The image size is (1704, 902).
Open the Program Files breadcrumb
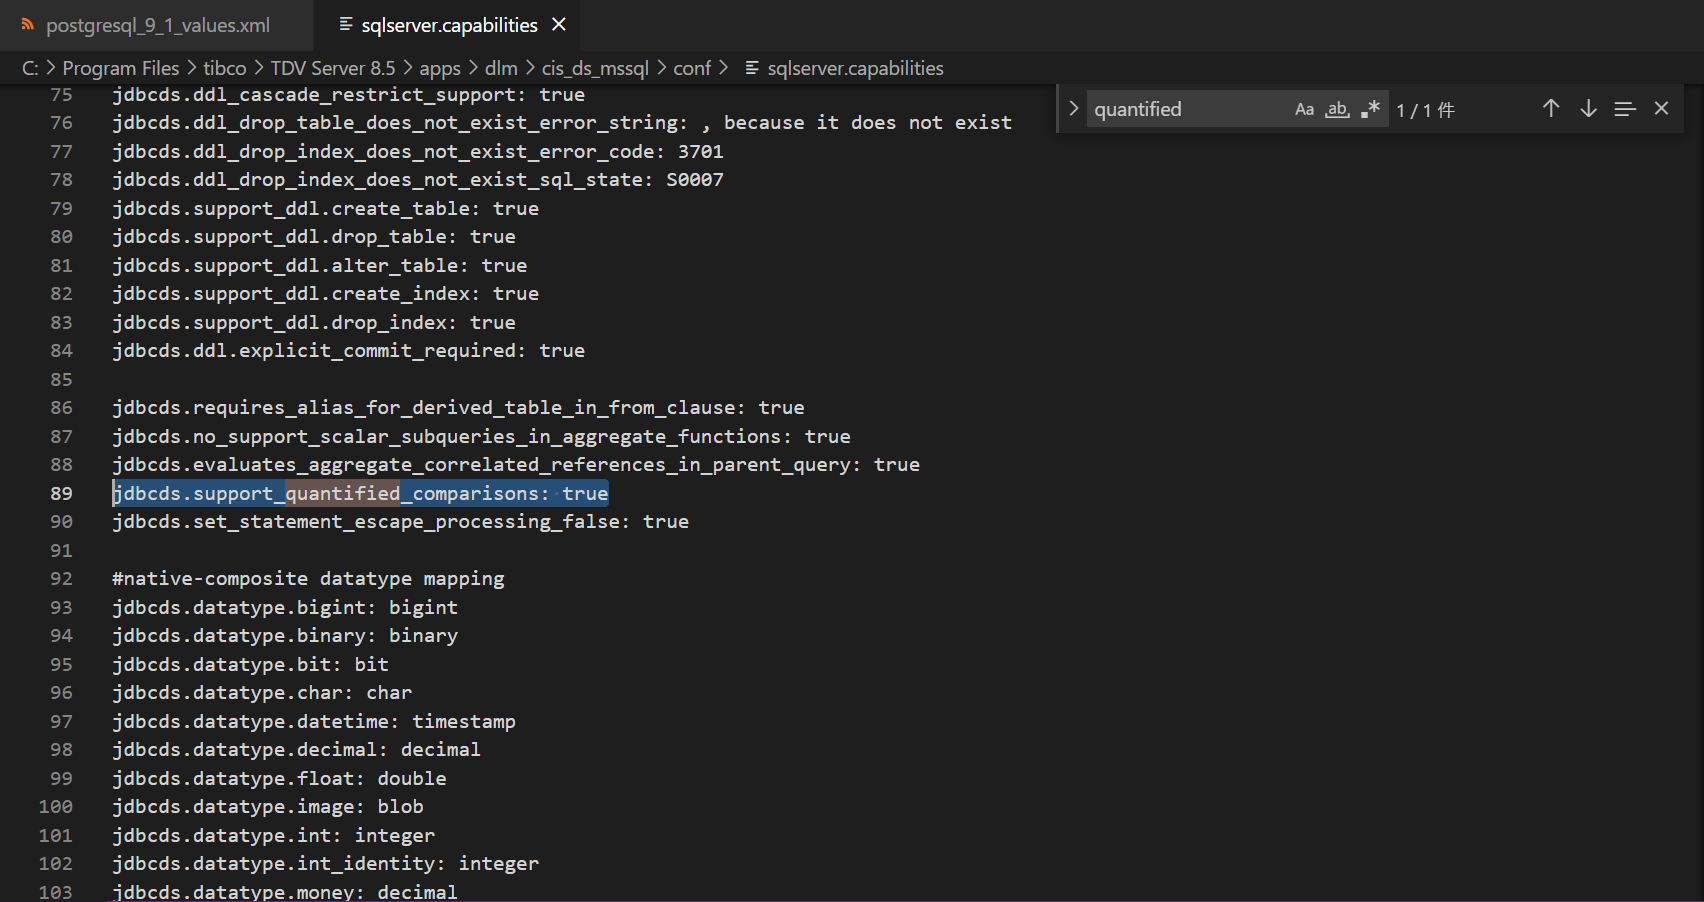point(120,68)
